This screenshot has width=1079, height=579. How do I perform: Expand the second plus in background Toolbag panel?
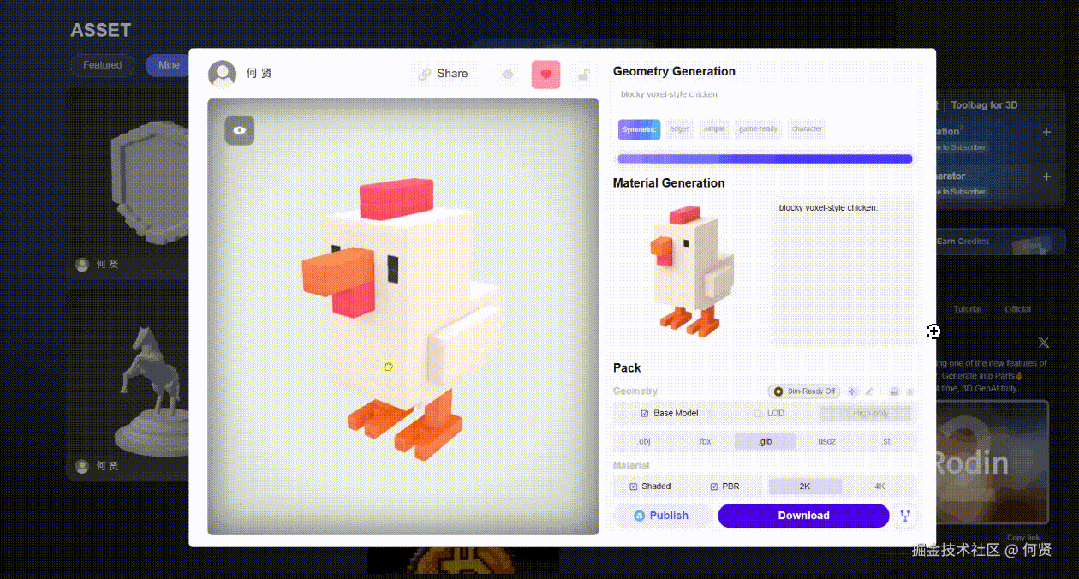pos(1047,176)
